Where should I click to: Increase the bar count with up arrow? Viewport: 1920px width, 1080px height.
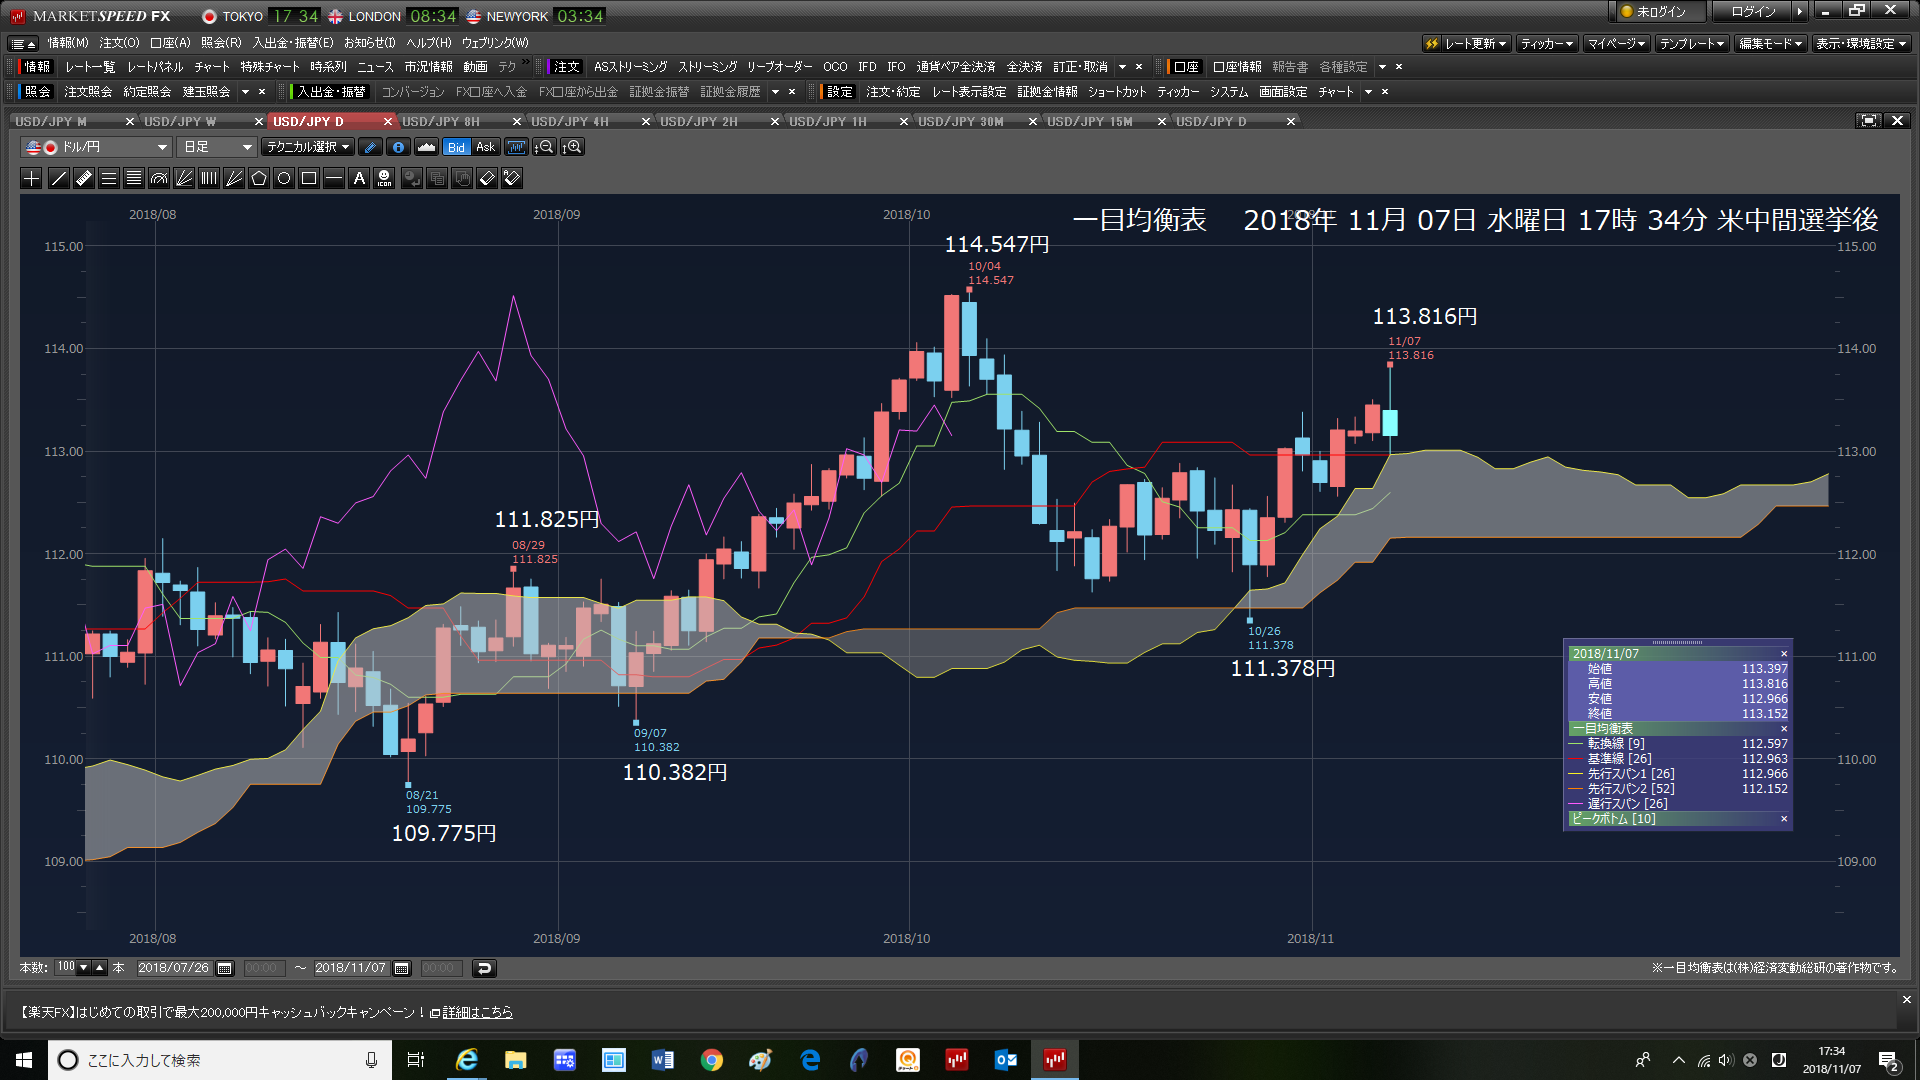(x=99, y=968)
